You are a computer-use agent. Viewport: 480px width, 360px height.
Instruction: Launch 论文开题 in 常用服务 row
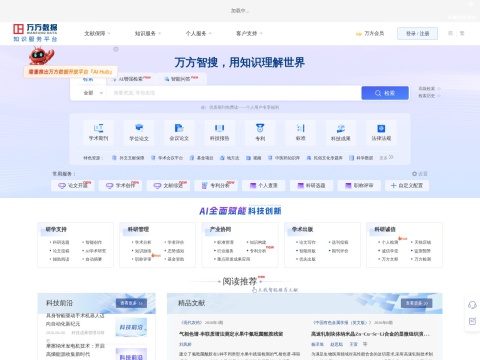73,185
